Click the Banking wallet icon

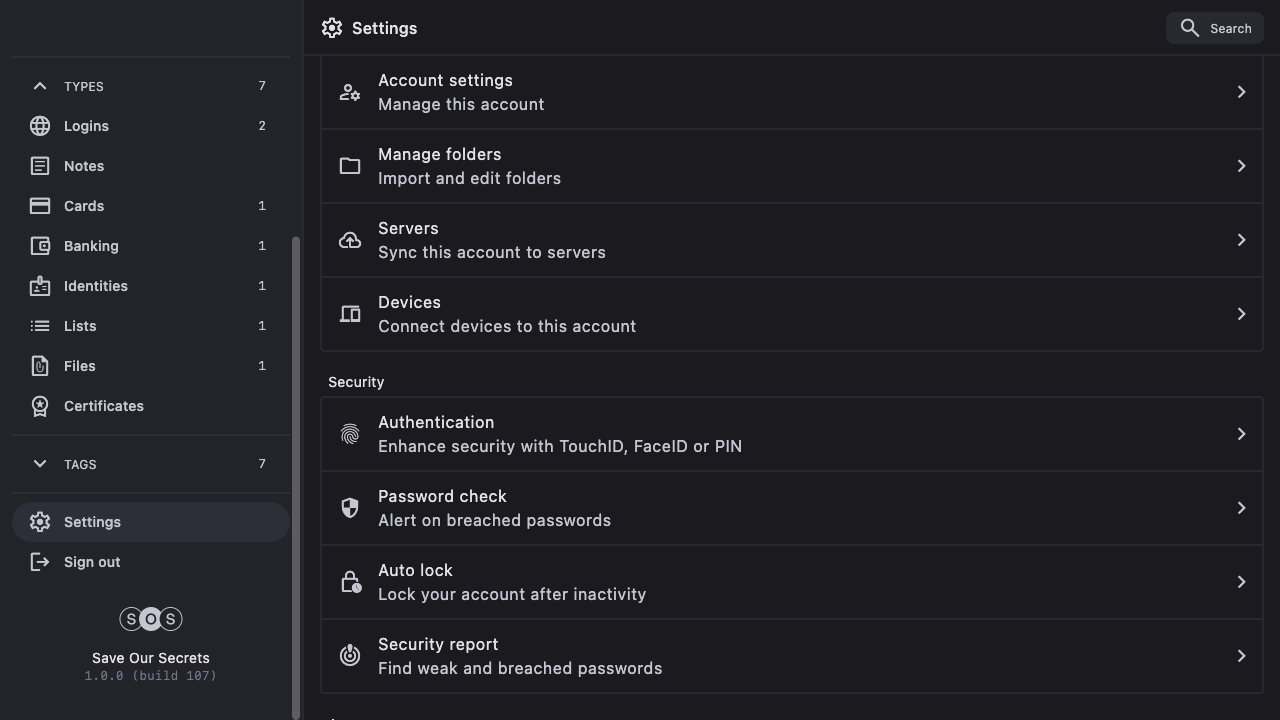(x=40, y=246)
